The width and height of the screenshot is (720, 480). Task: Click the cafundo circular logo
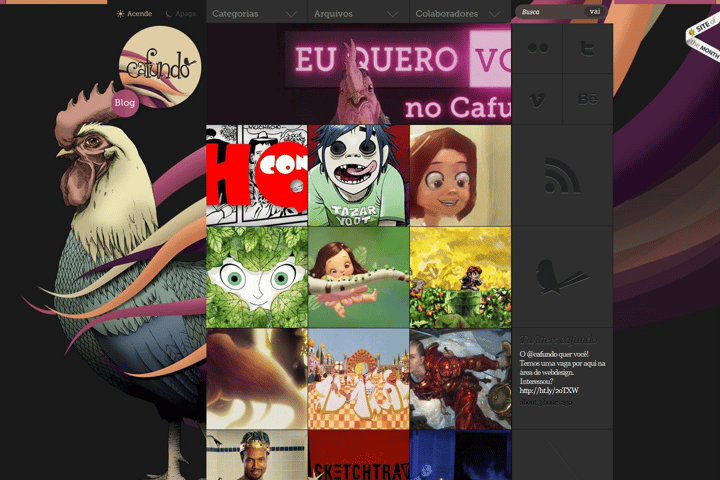160,67
